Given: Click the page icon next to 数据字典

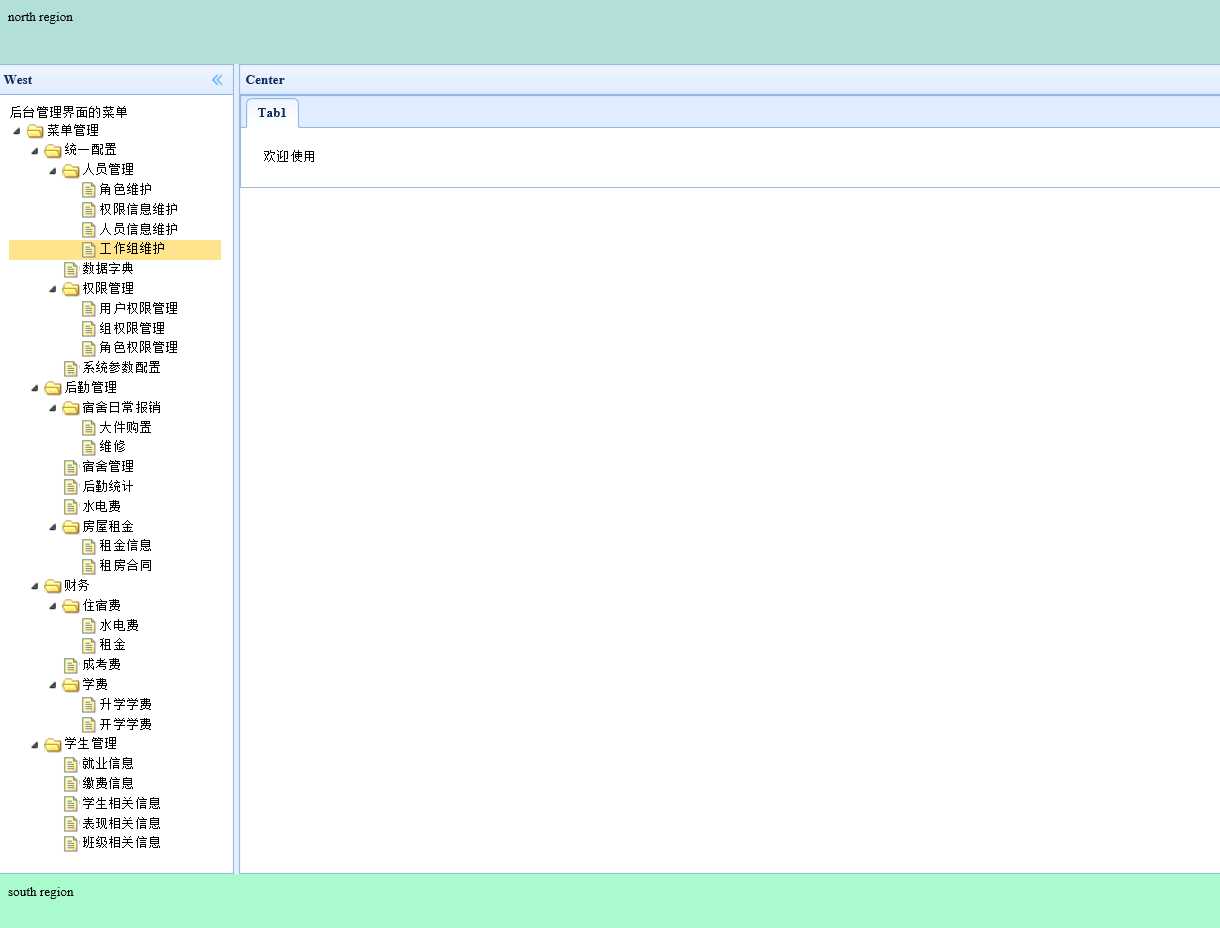Looking at the screenshot, I should [x=70, y=269].
